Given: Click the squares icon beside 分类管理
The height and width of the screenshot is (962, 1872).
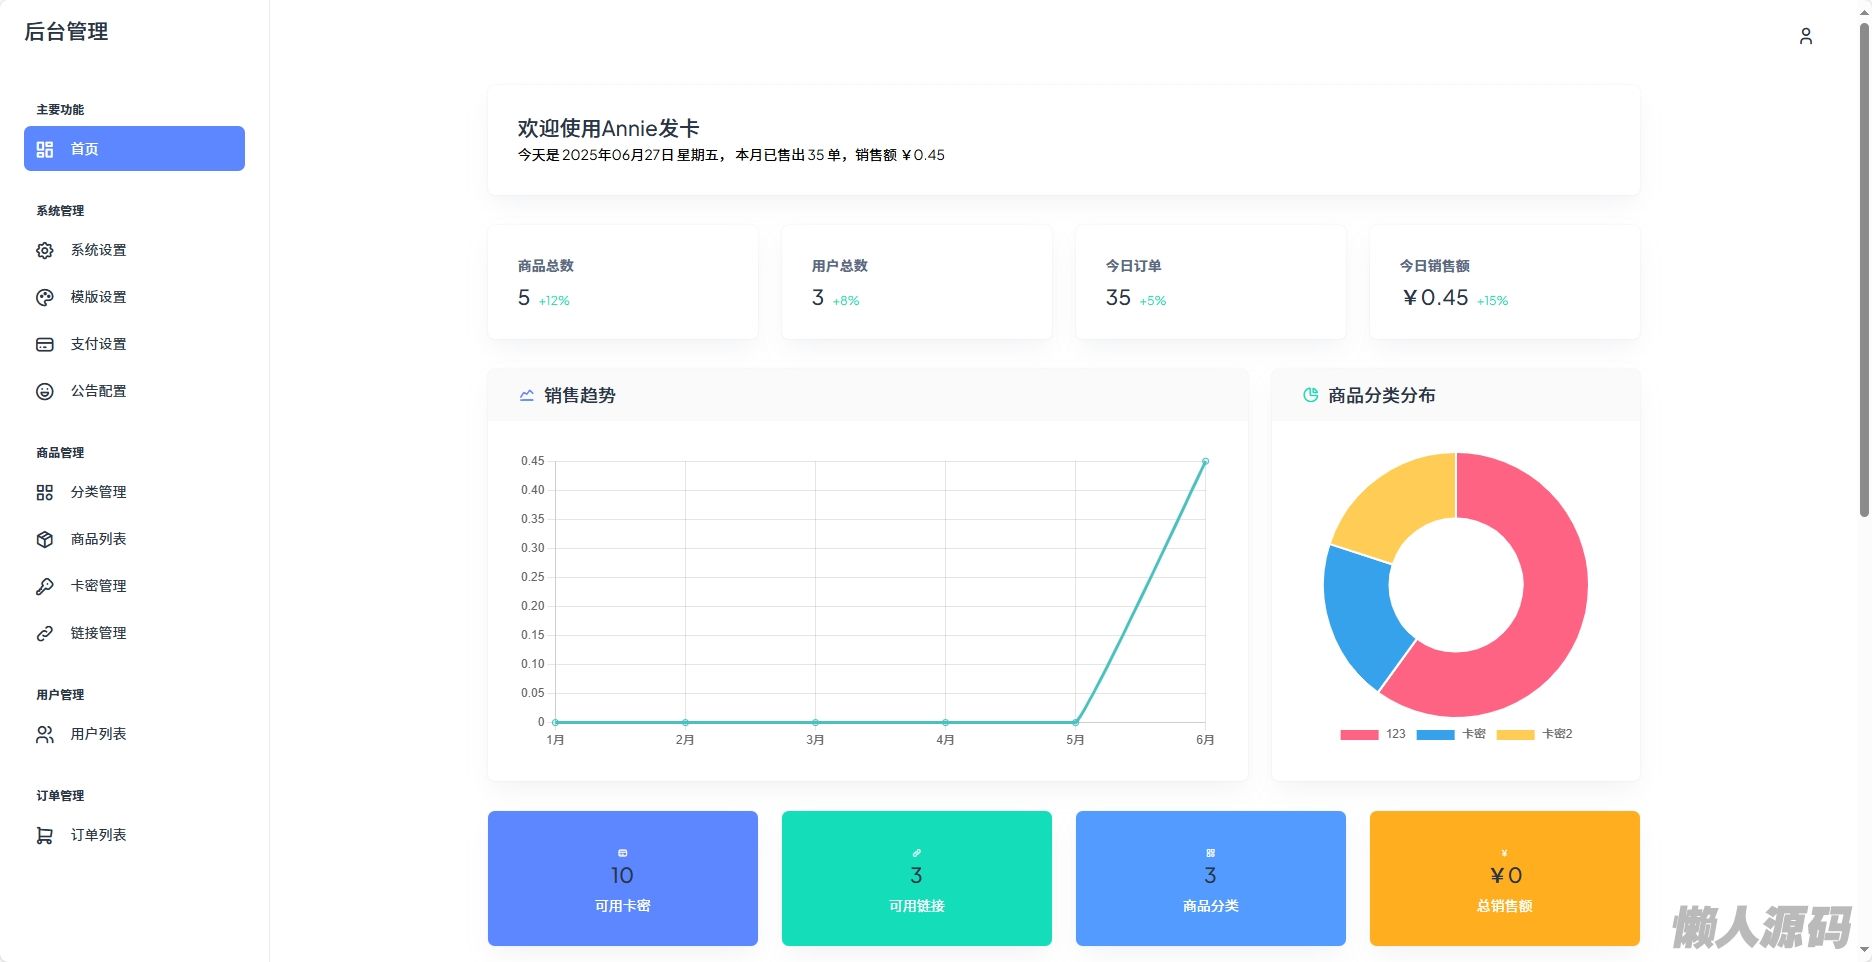Looking at the screenshot, I should click(x=45, y=492).
